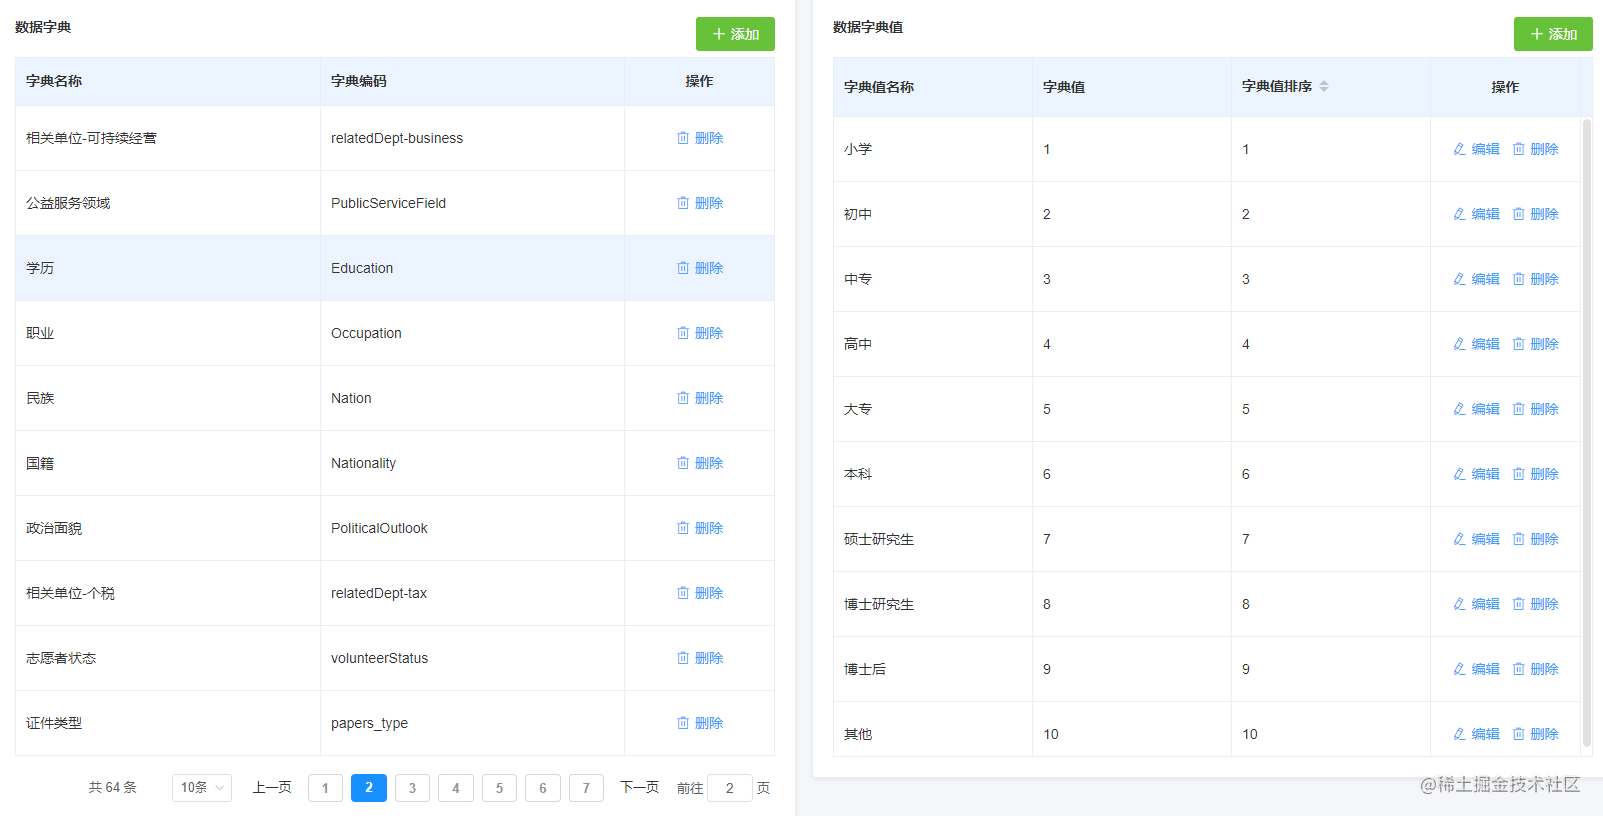Select the 政治面貌 dictionary row
The height and width of the screenshot is (816, 1603).
[x=395, y=528]
